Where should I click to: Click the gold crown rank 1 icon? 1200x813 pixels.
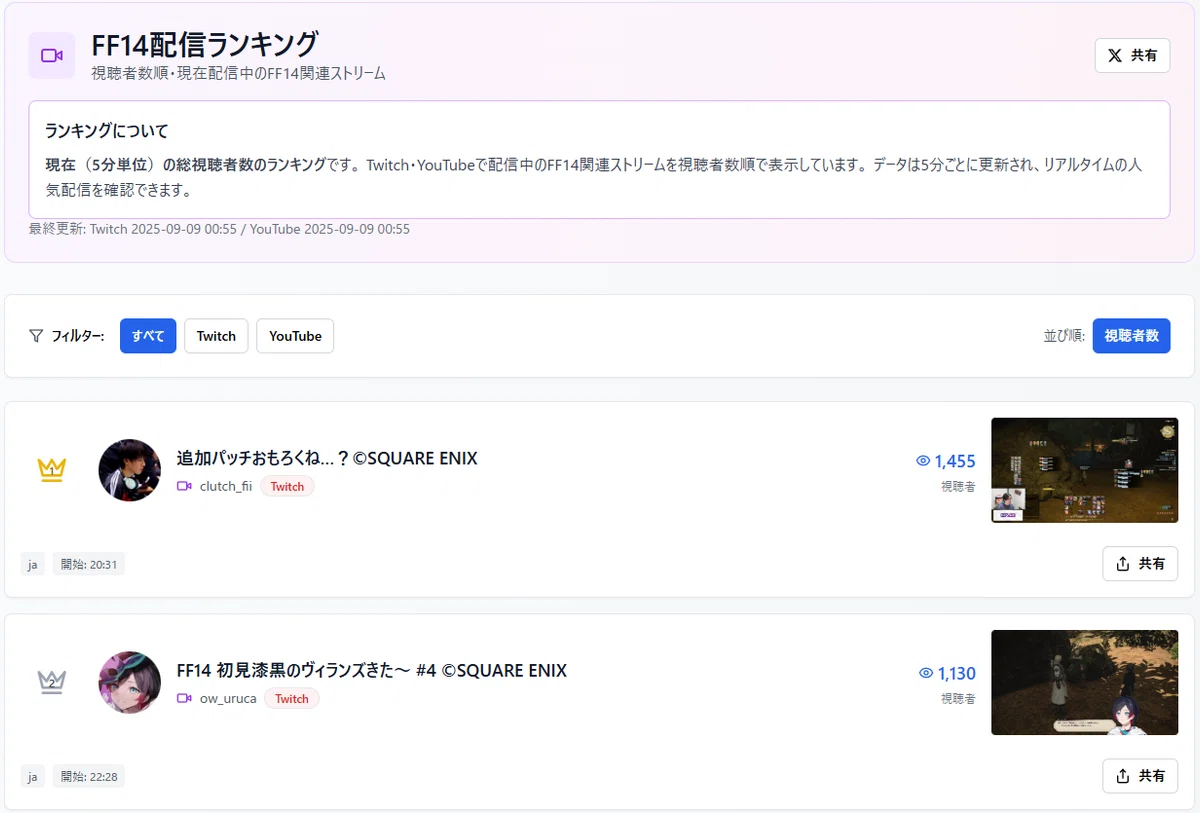(x=51, y=469)
